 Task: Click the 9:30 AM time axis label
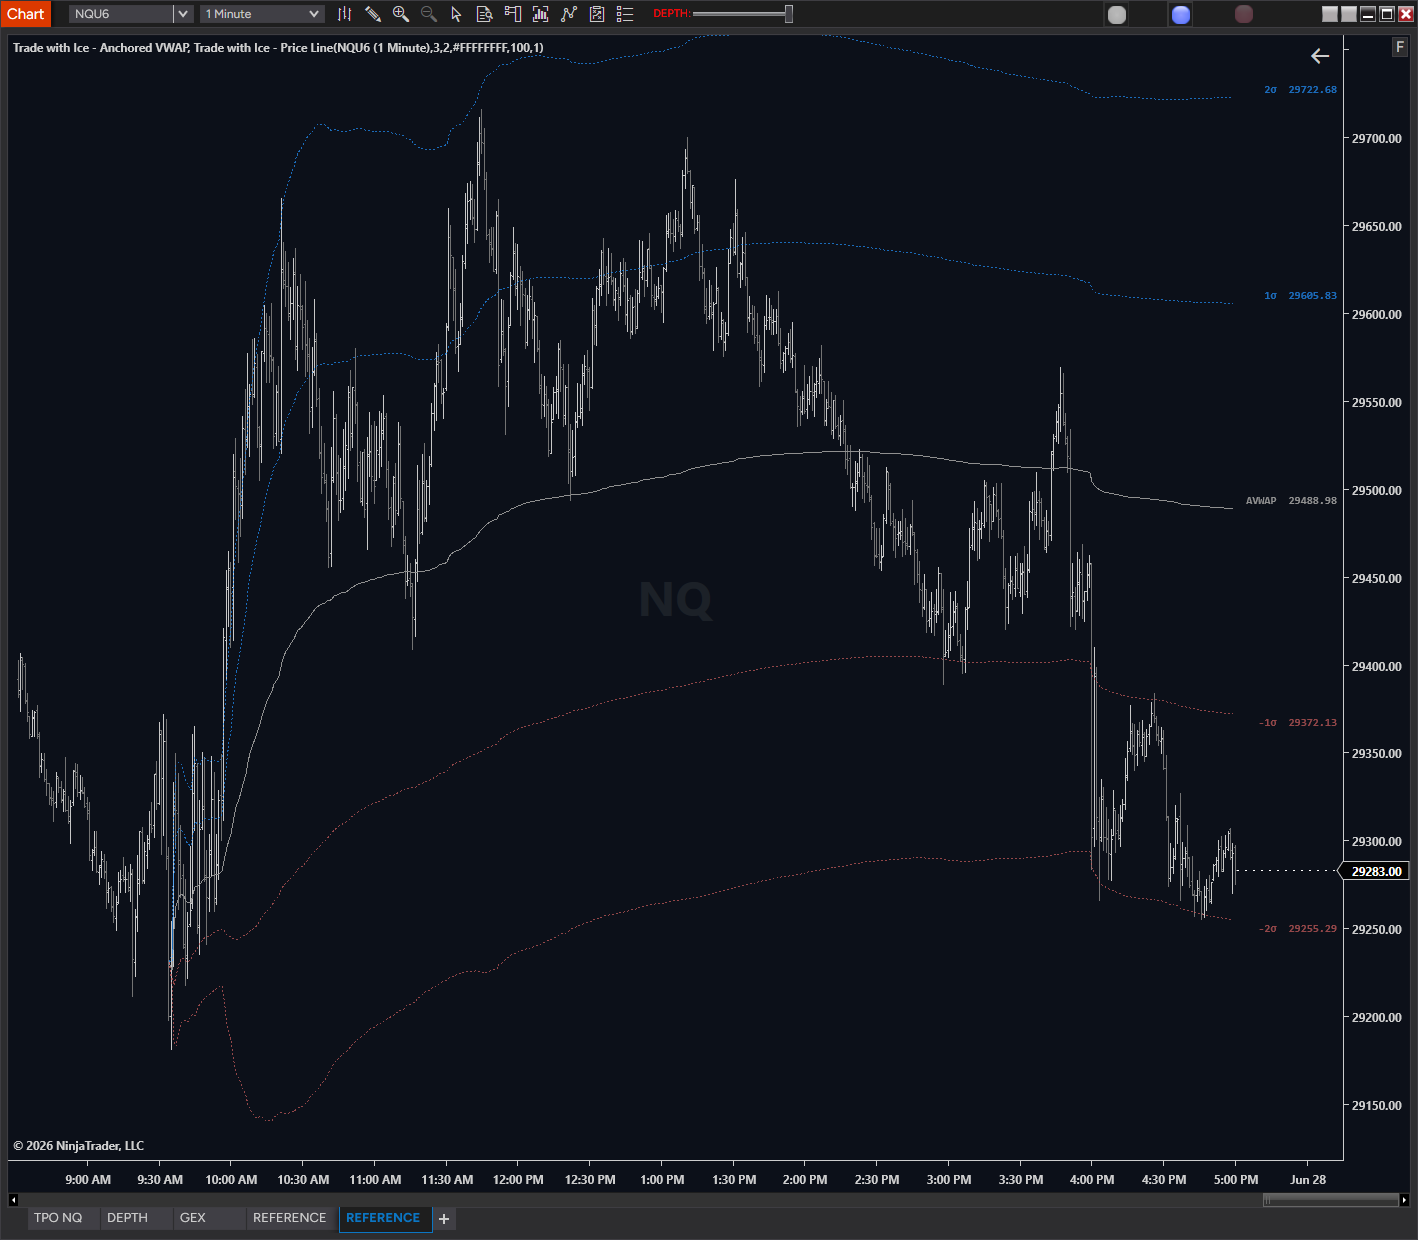(160, 1180)
